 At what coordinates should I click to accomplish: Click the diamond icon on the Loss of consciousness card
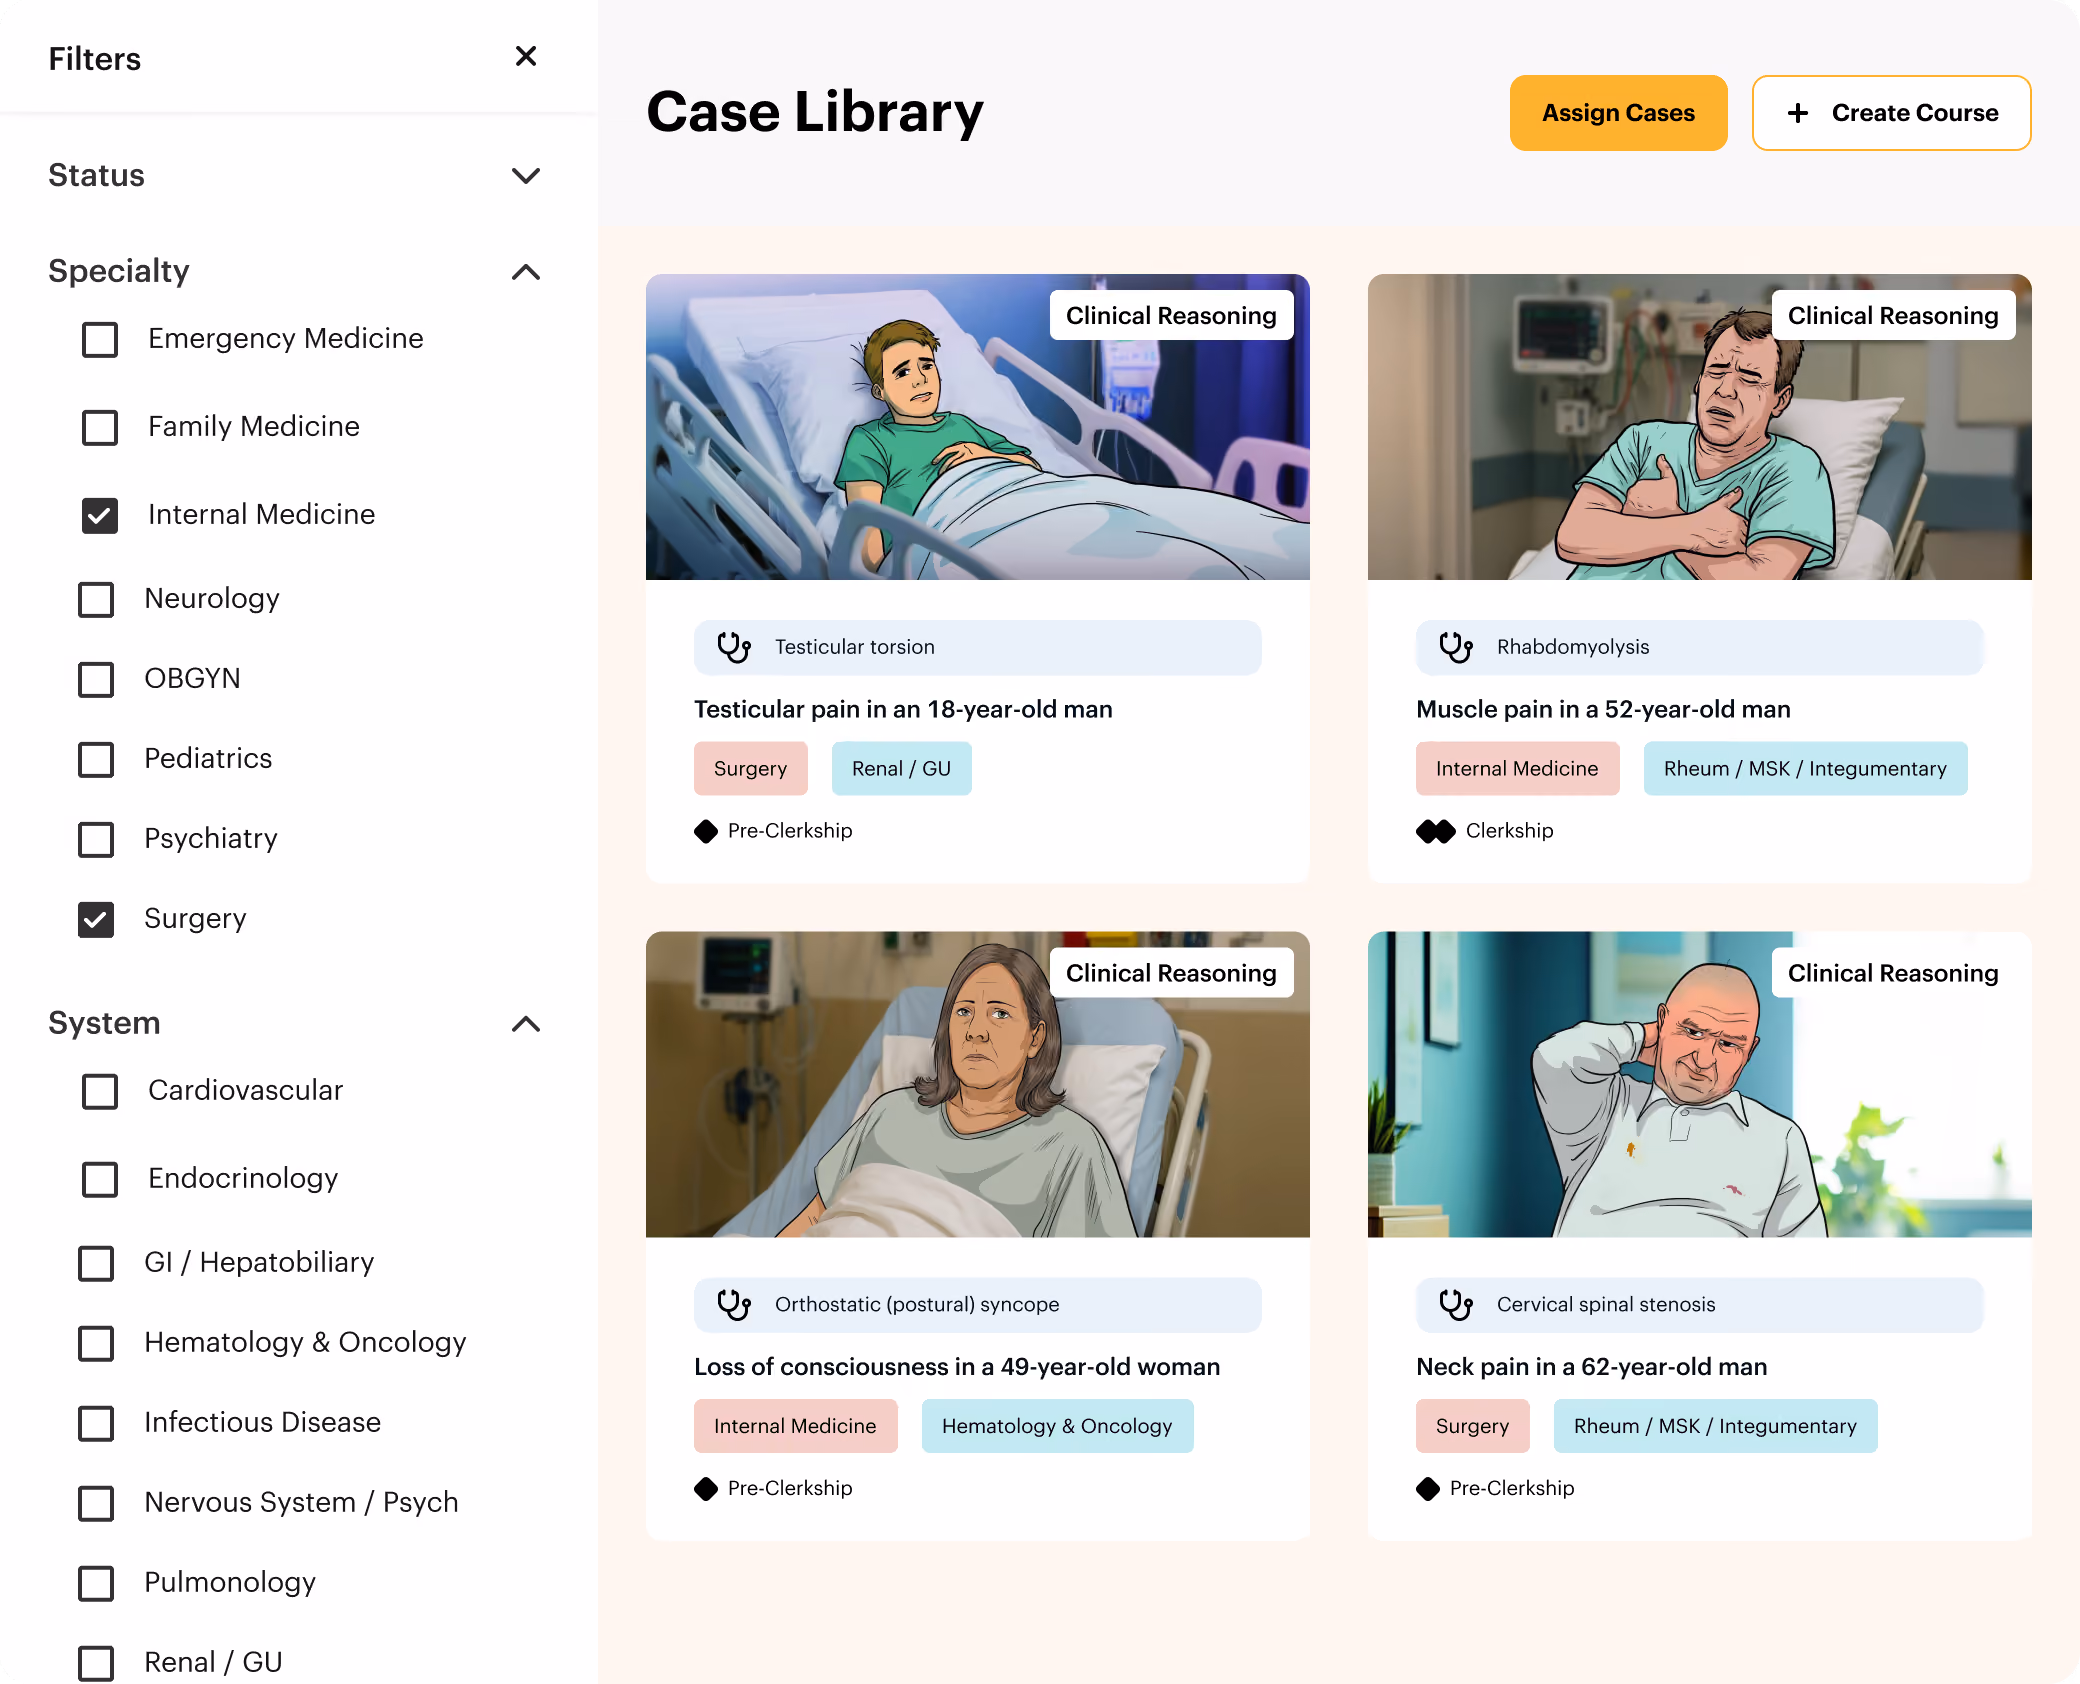pyautogui.click(x=706, y=1489)
